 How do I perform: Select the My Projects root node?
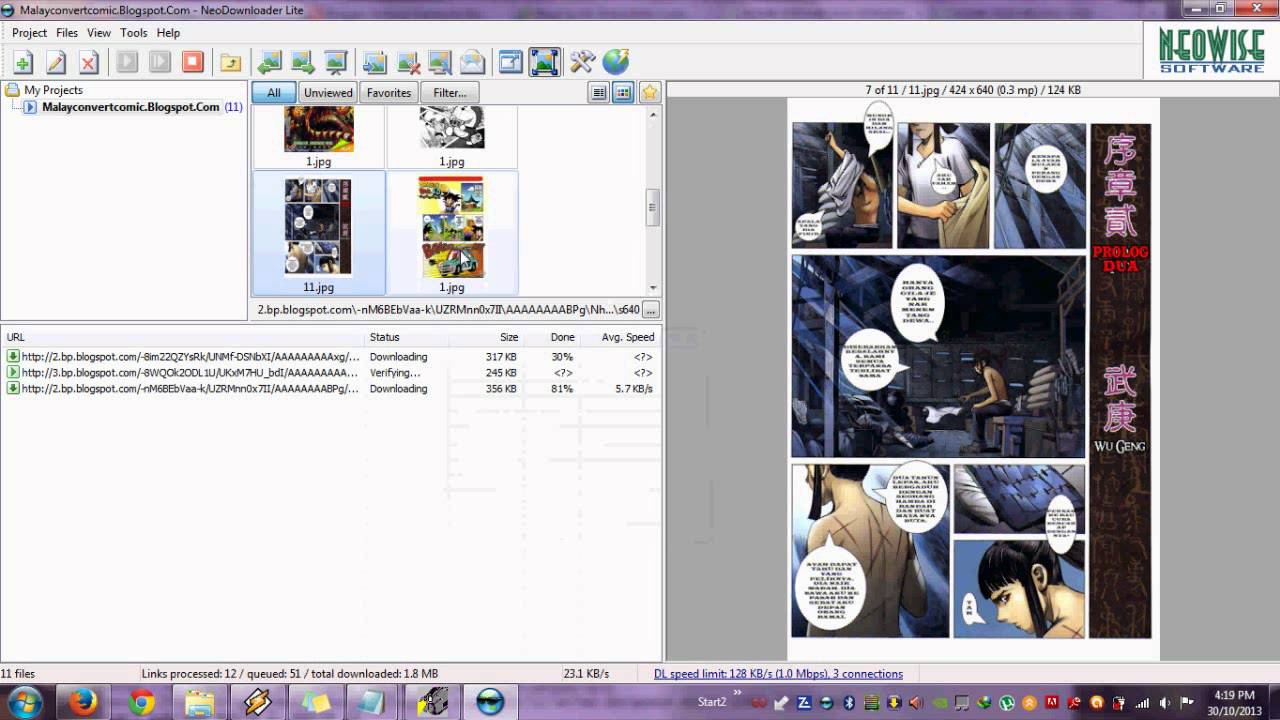click(53, 90)
